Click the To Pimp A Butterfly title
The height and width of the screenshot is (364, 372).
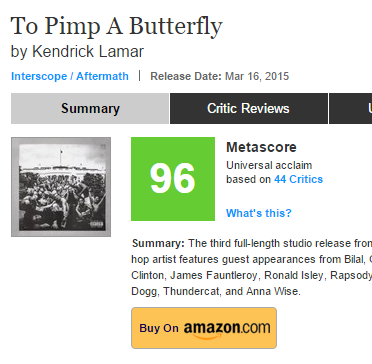(117, 26)
